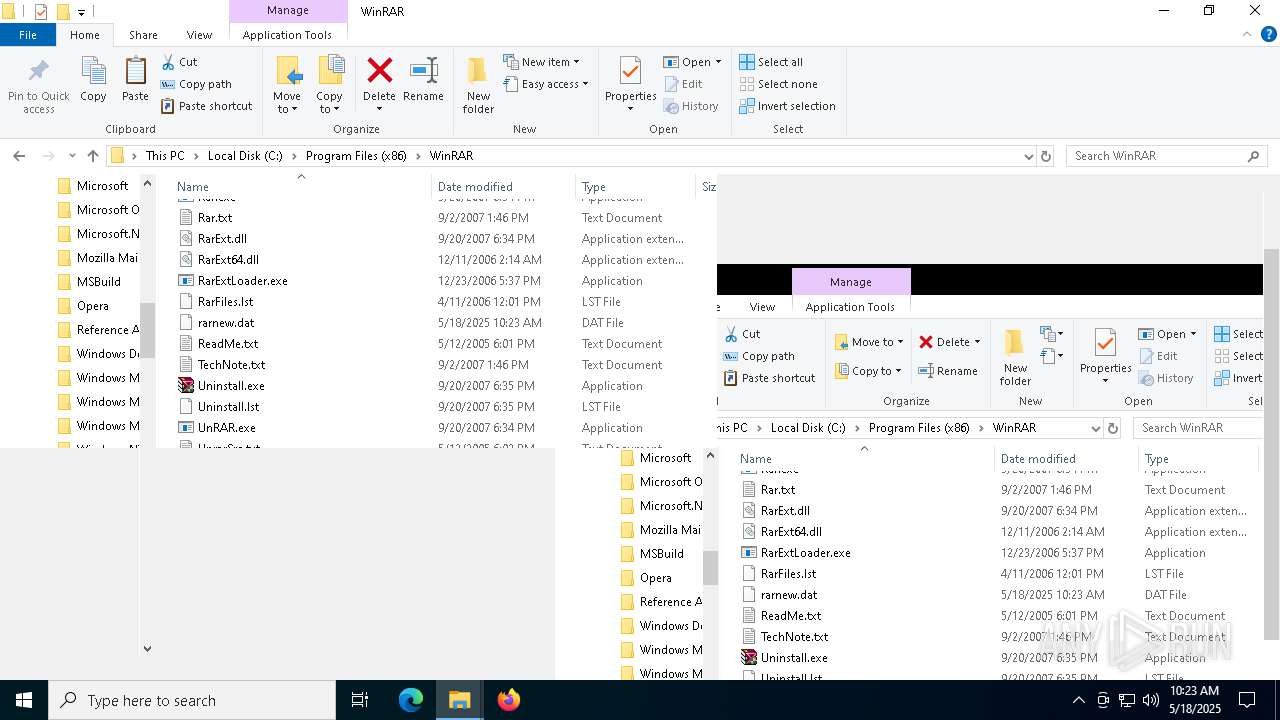
Task: Refresh the lower duplicate window address bar
Action: click(1113, 428)
